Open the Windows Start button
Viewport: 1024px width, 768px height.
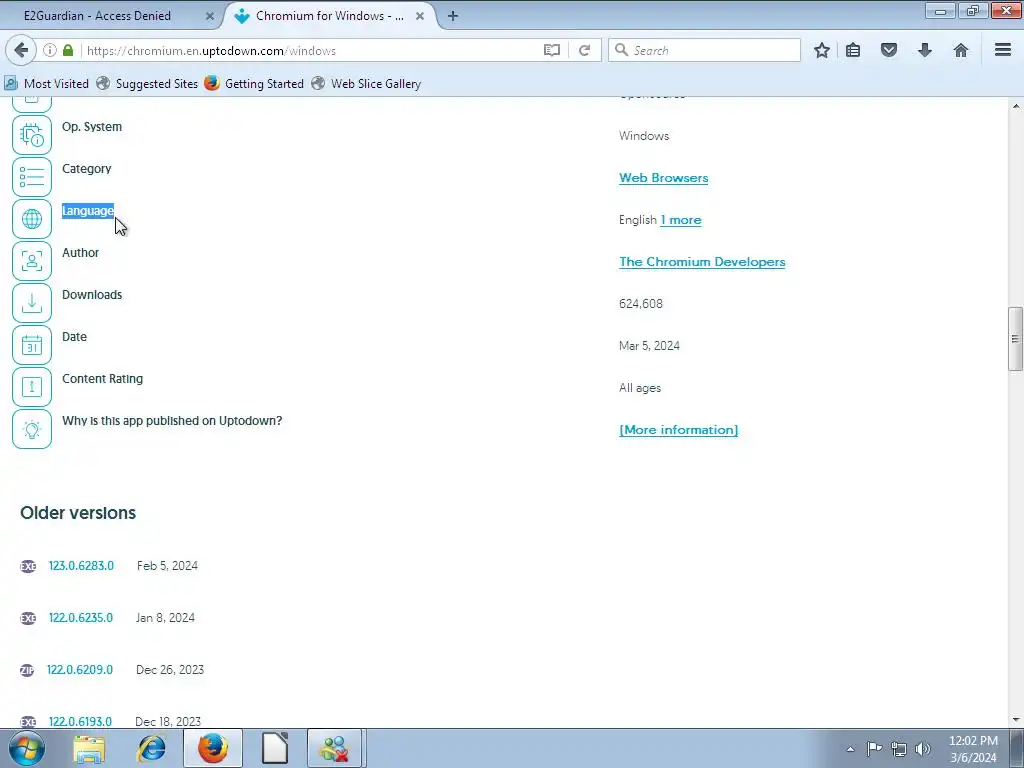(x=27, y=748)
